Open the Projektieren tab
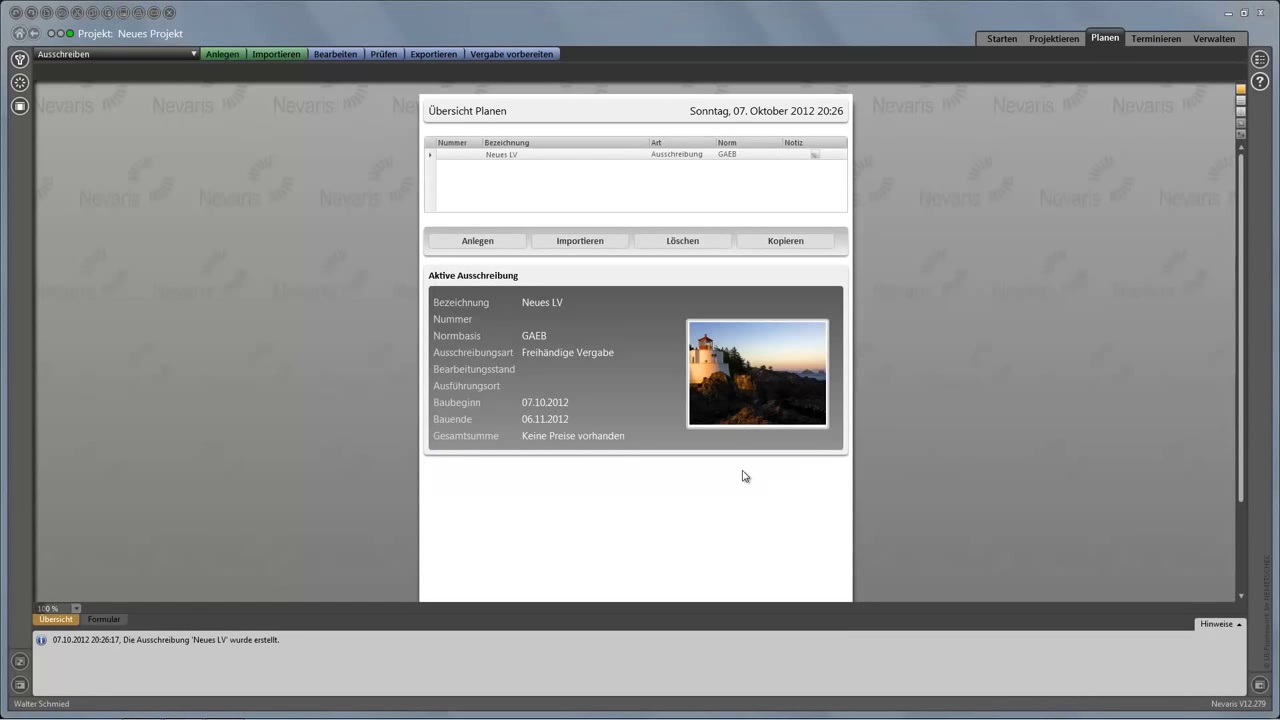Screen dimensions: 1280x720 (x=1054, y=39)
